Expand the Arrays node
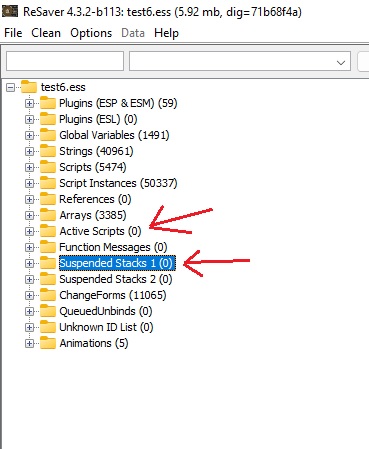The image size is (369, 449). coord(29,216)
